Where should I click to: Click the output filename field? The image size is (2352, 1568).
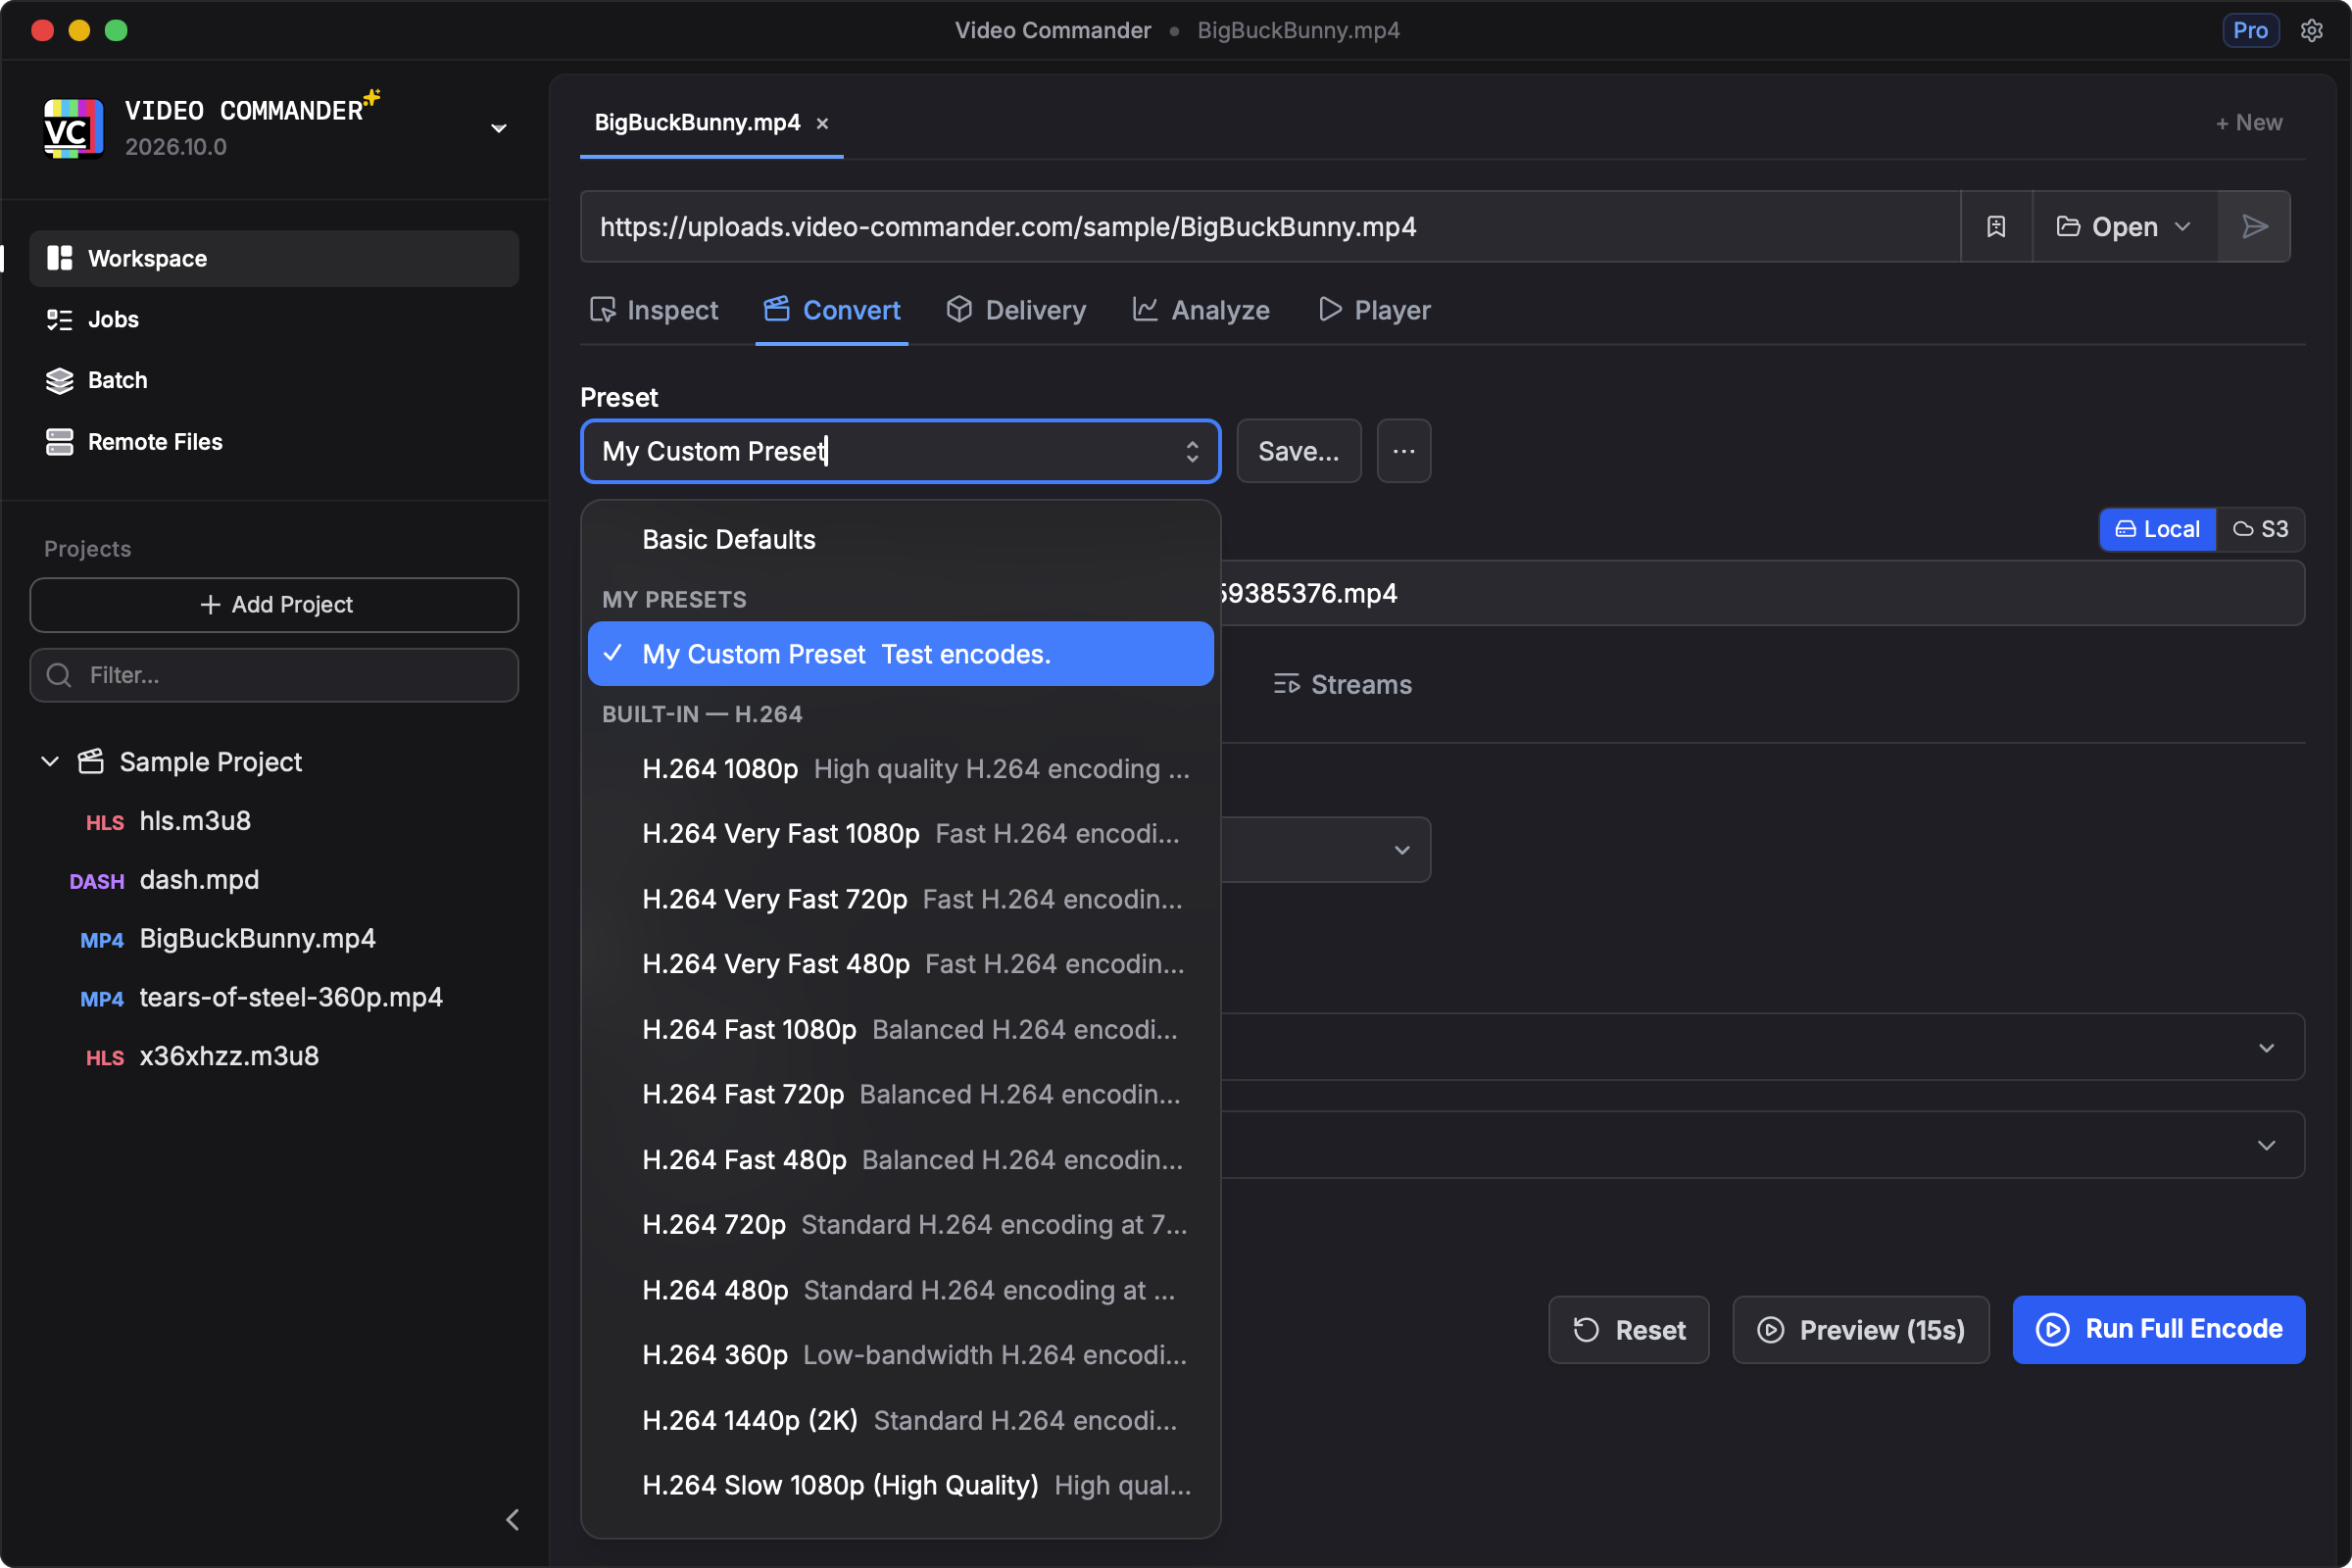point(1762,593)
